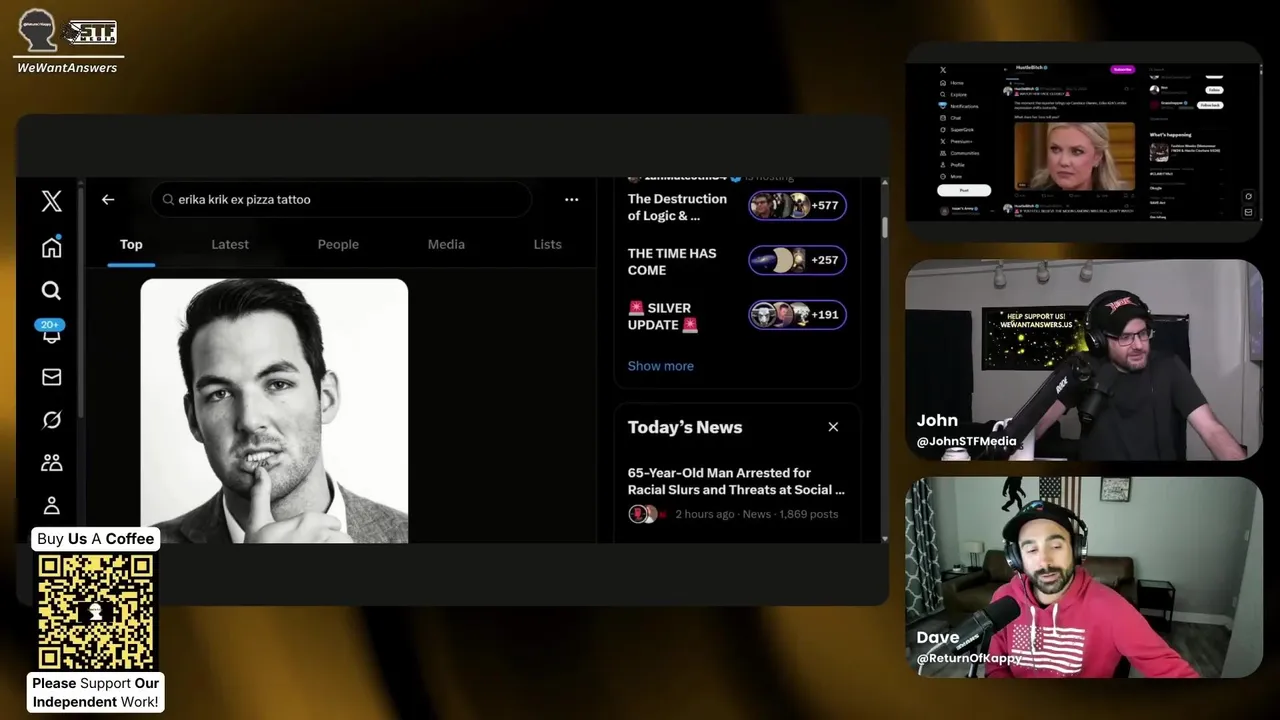Open the 'SILVER UPDATE' space
Screen dimensions: 1280x720
663,316
